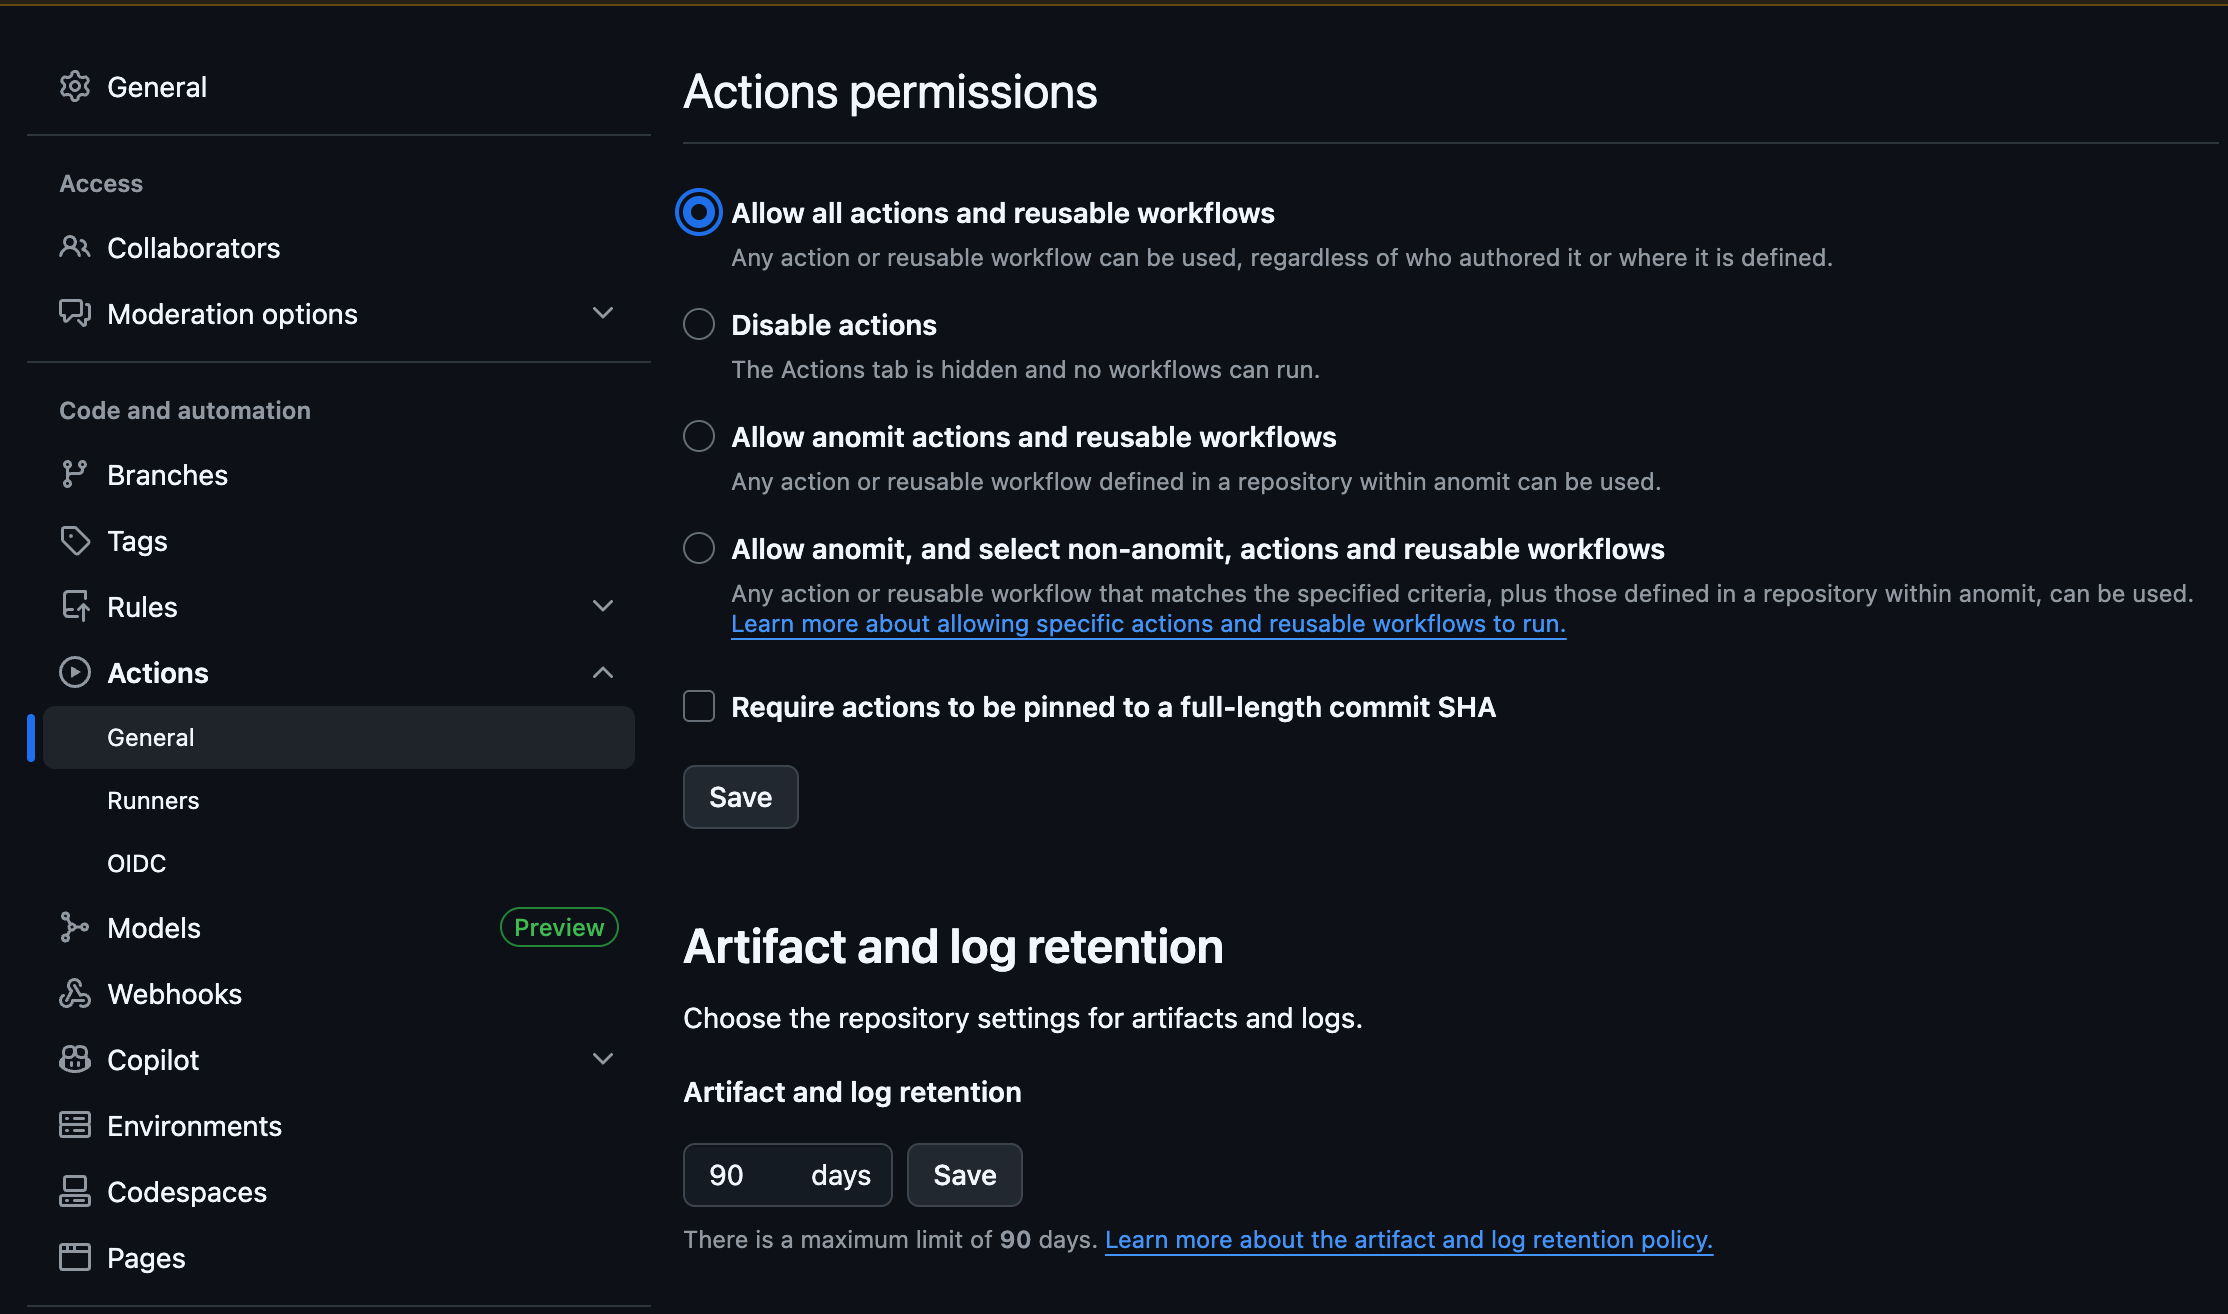Open Pages settings

point(339,1257)
